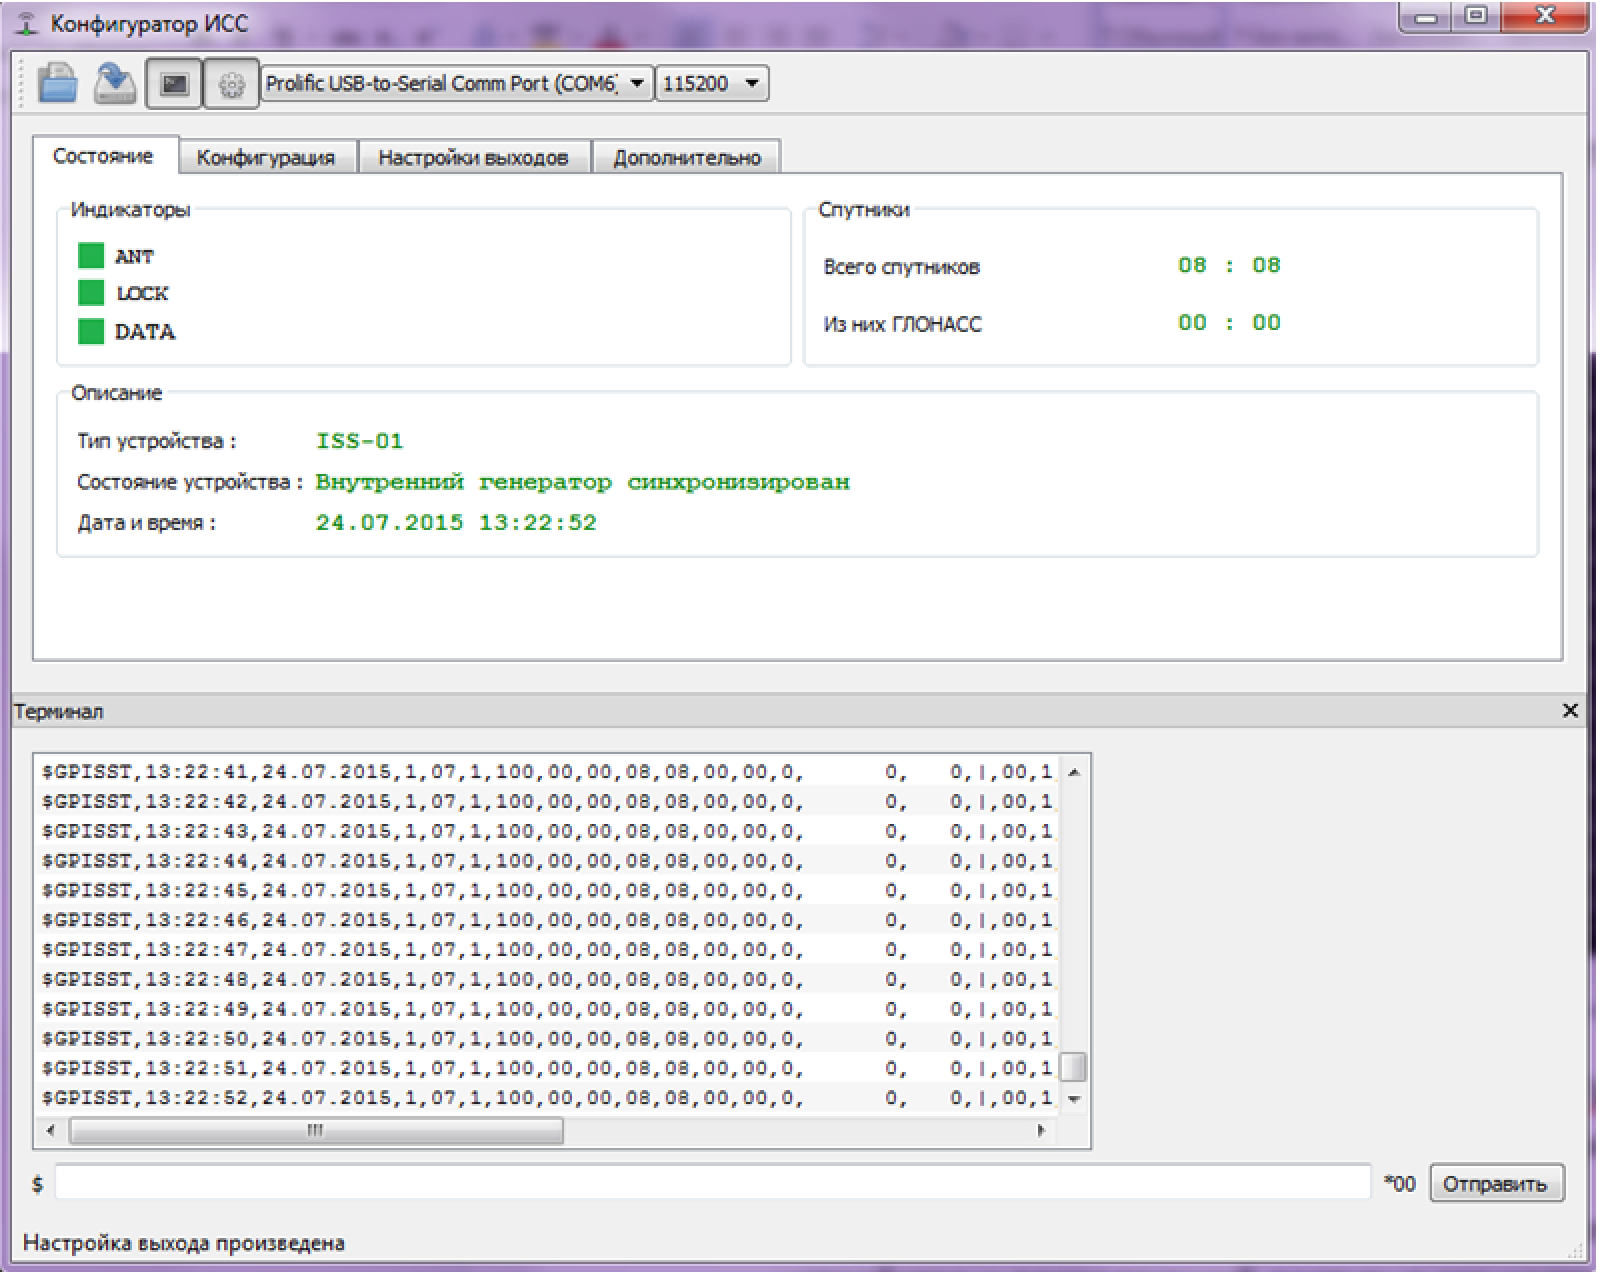Screen dimensions: 1600x1272
Task: Select the terminal line with time 13:22:50
Action: (x=547, y=1039)
